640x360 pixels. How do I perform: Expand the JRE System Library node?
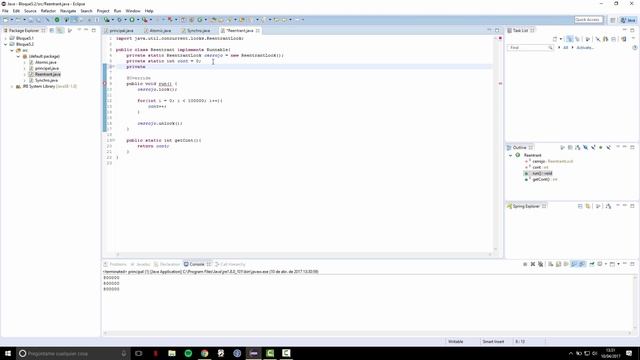12,87
